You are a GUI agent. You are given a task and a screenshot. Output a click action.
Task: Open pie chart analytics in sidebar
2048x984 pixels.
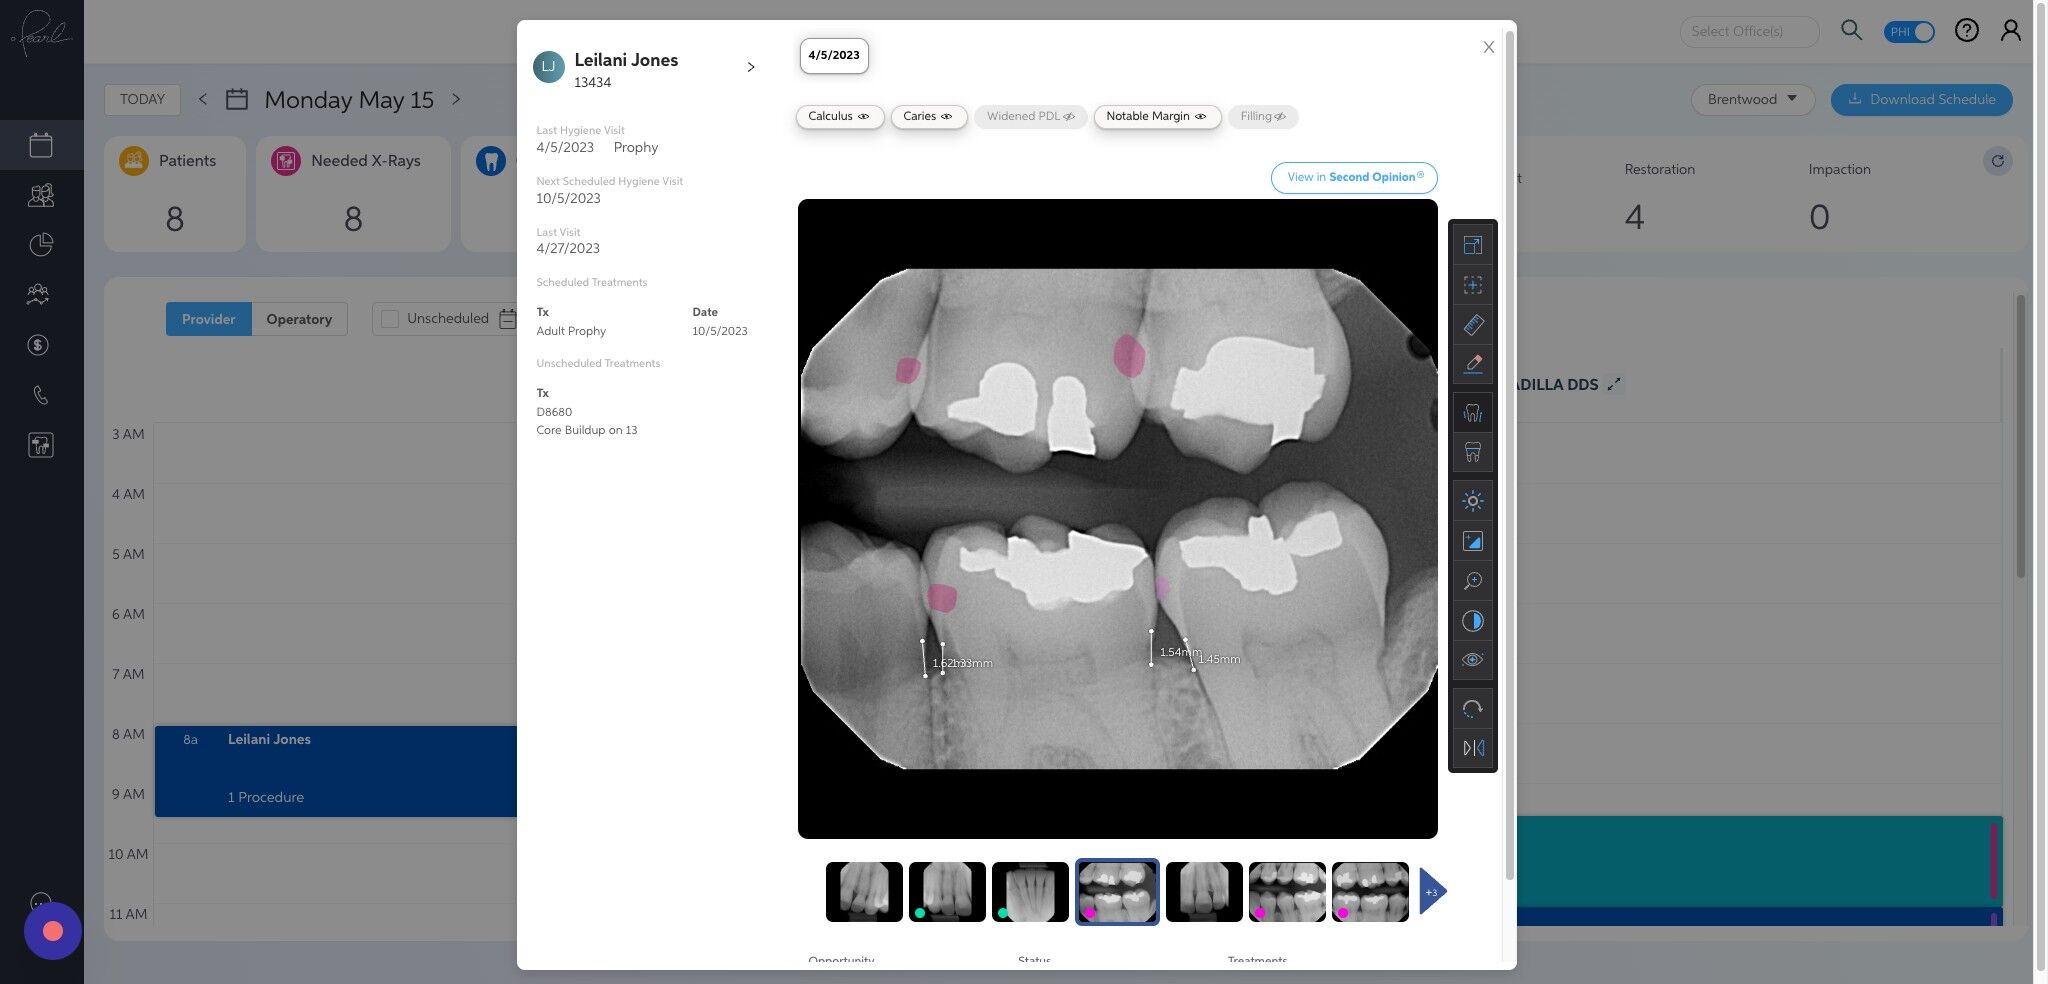point(41,245)
